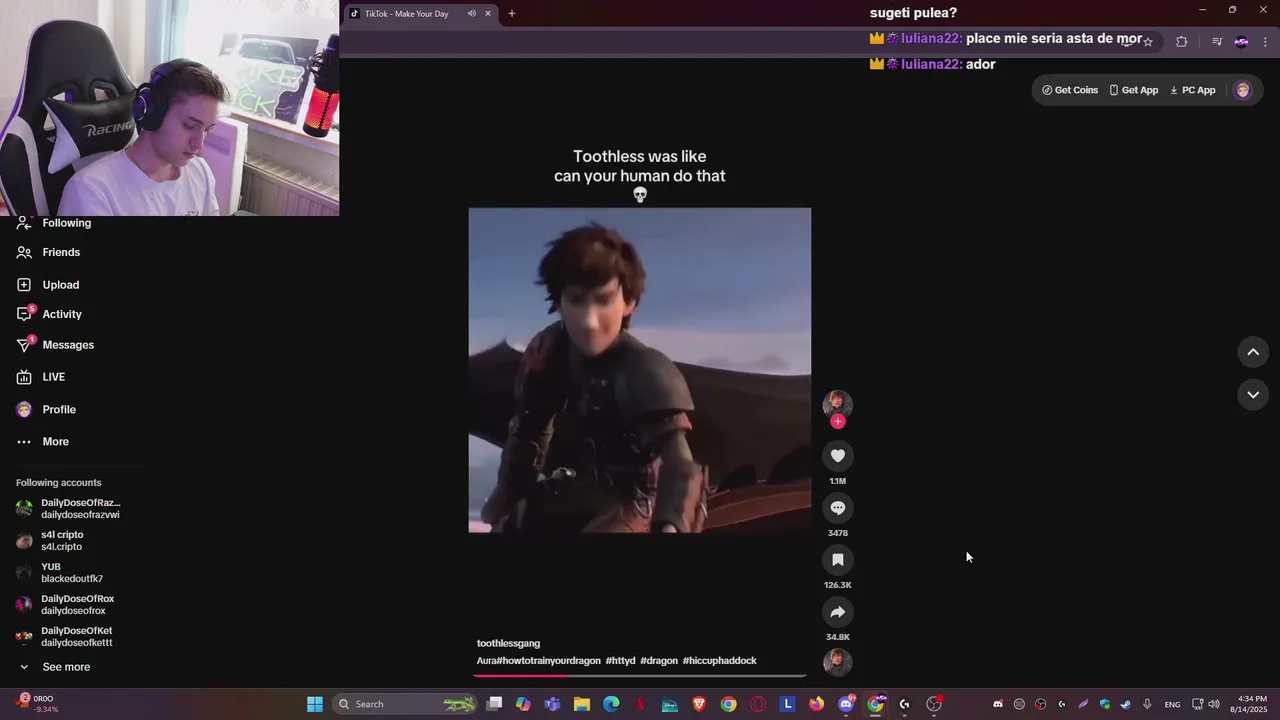Open the volume control in system tray
The height and width of the screenshot is (720, 1280).
pyautogui.click(x=1214, y=704)
